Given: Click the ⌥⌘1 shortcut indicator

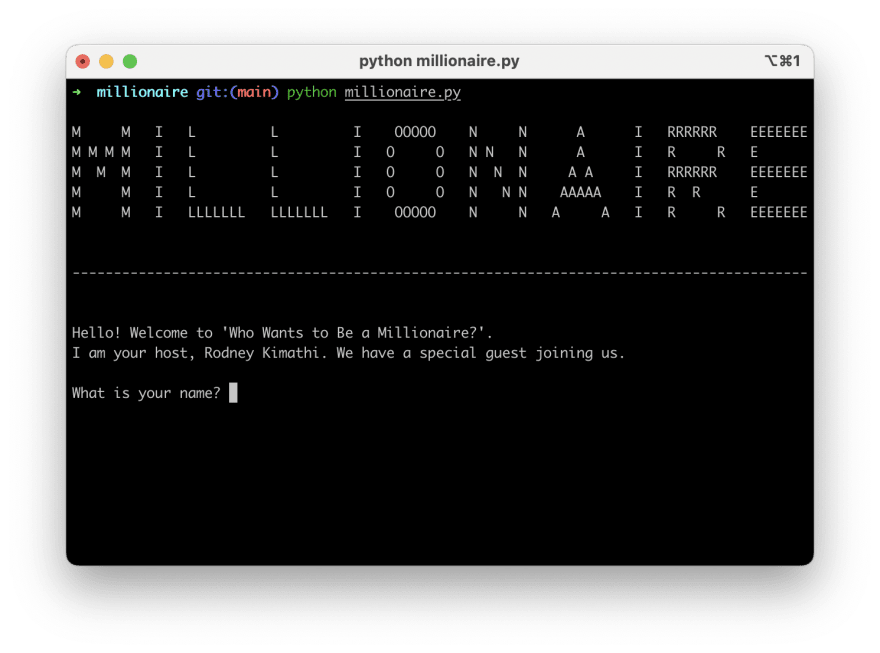Looking at the screenshot, I should 782,61.
